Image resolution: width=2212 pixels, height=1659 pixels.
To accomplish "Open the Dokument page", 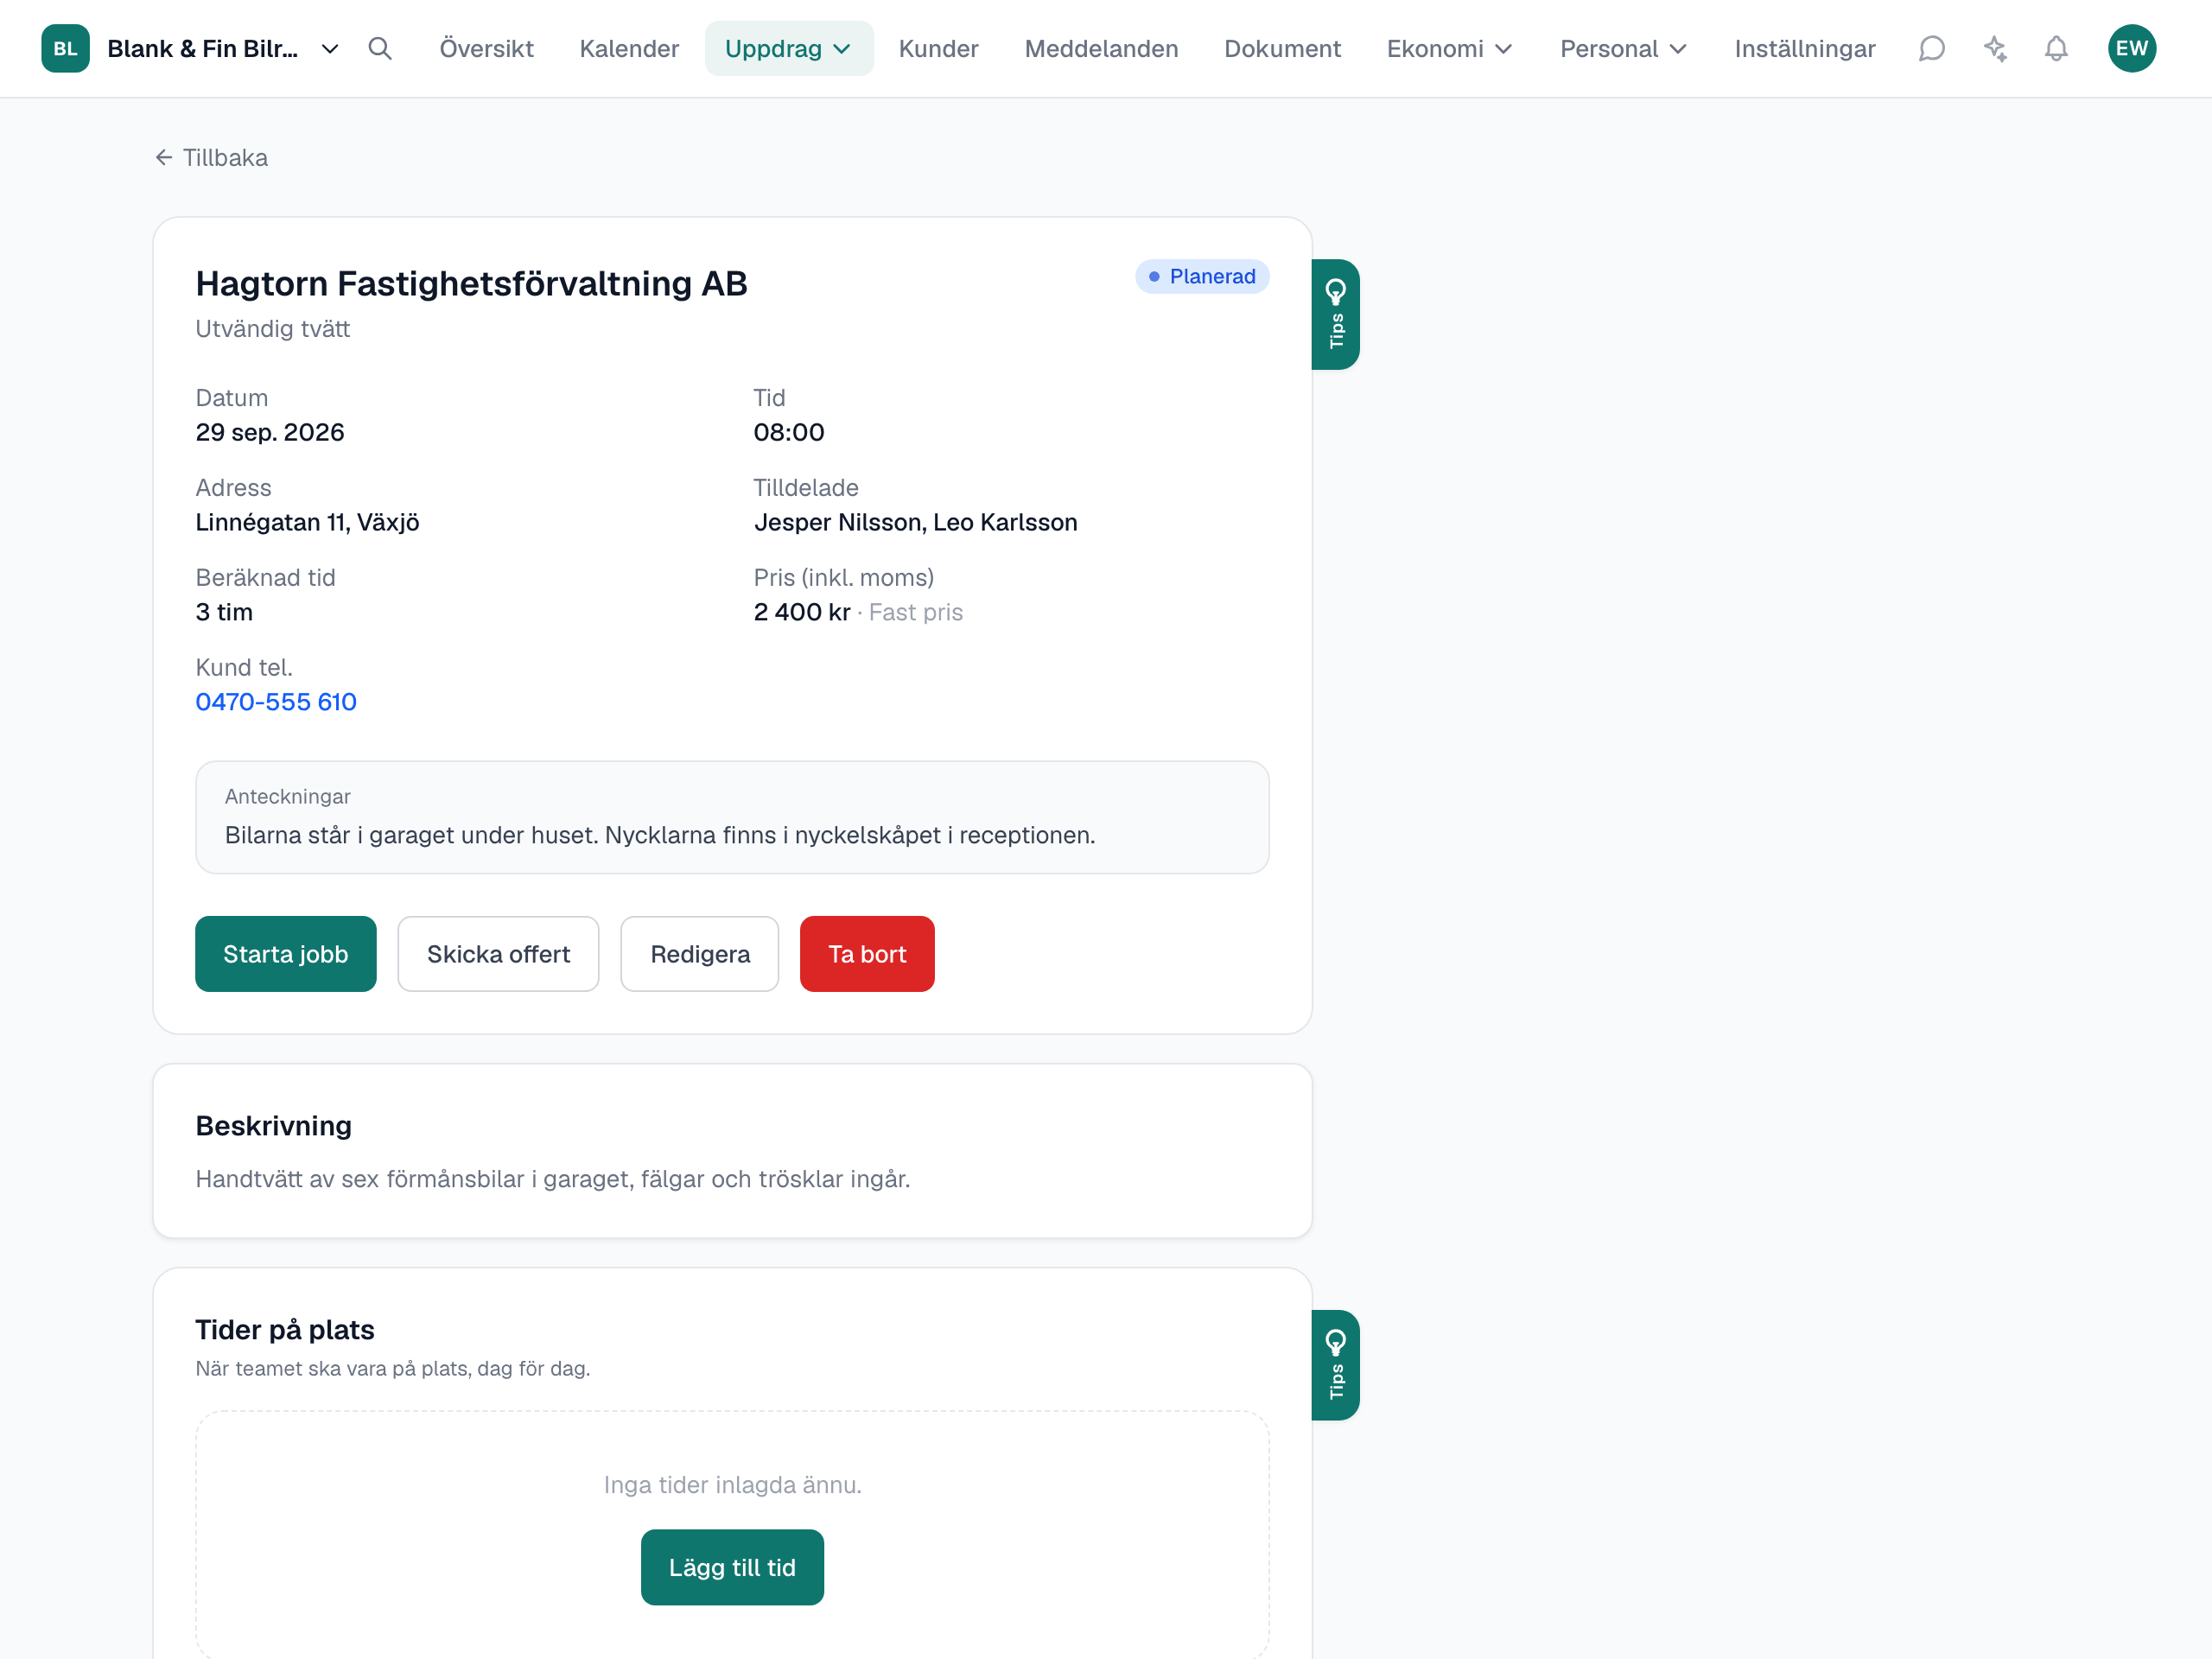I will click(1282, 48).
